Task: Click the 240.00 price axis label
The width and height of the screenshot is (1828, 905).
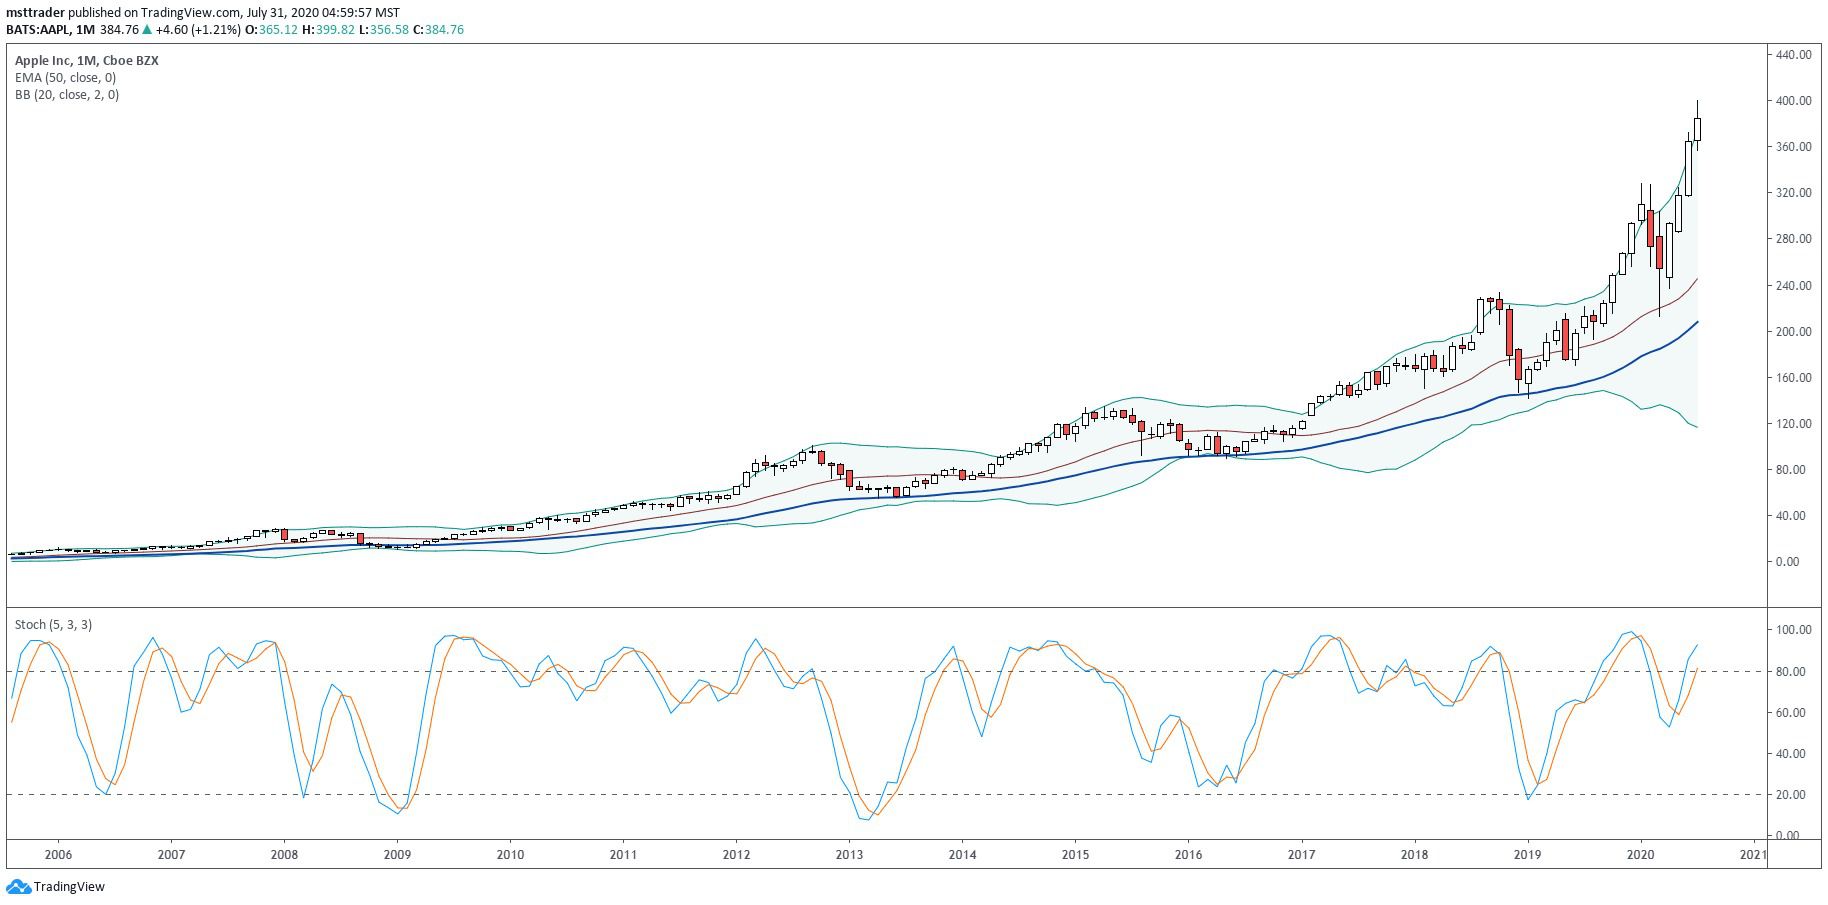Action: coord(1793,286)
